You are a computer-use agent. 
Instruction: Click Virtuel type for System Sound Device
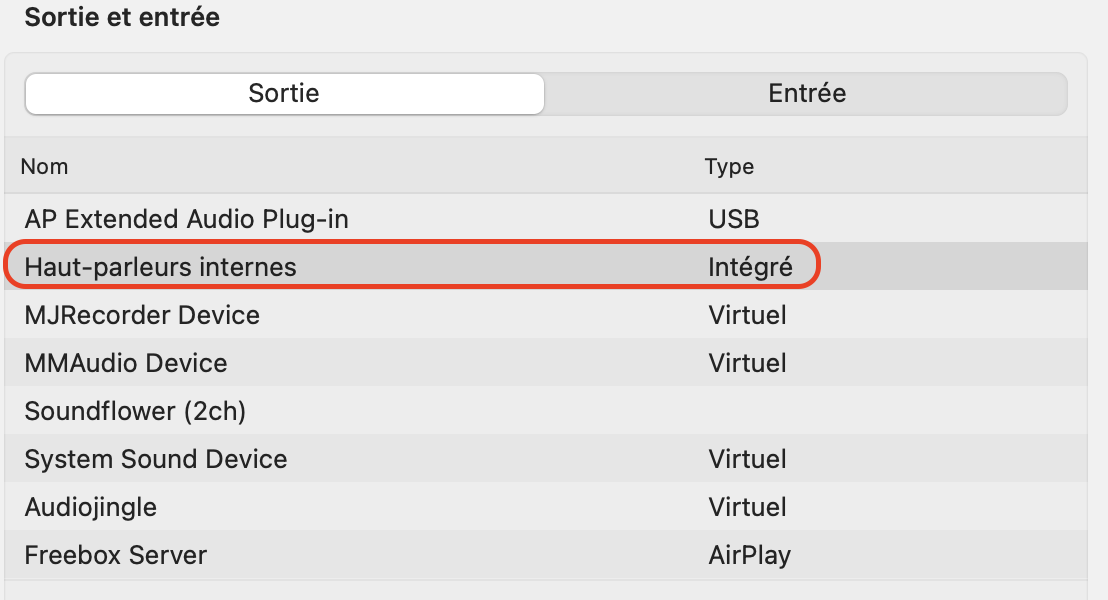(747, 459)
